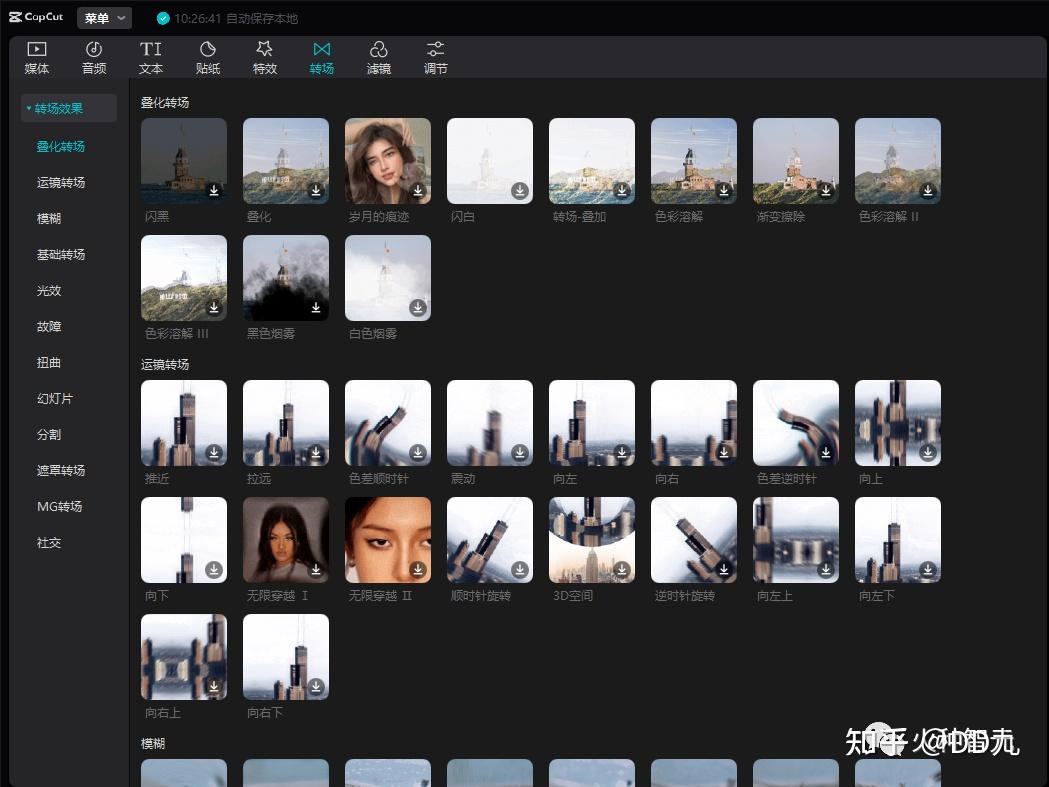Click the auto-save status checkmark icon
This screenshot has height=787, width=1049.
(x=163, y=19)
